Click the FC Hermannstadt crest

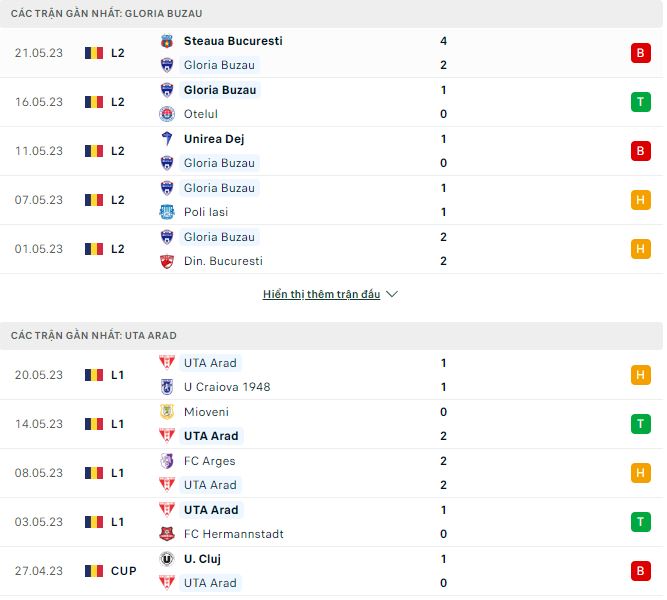(167, 534)
